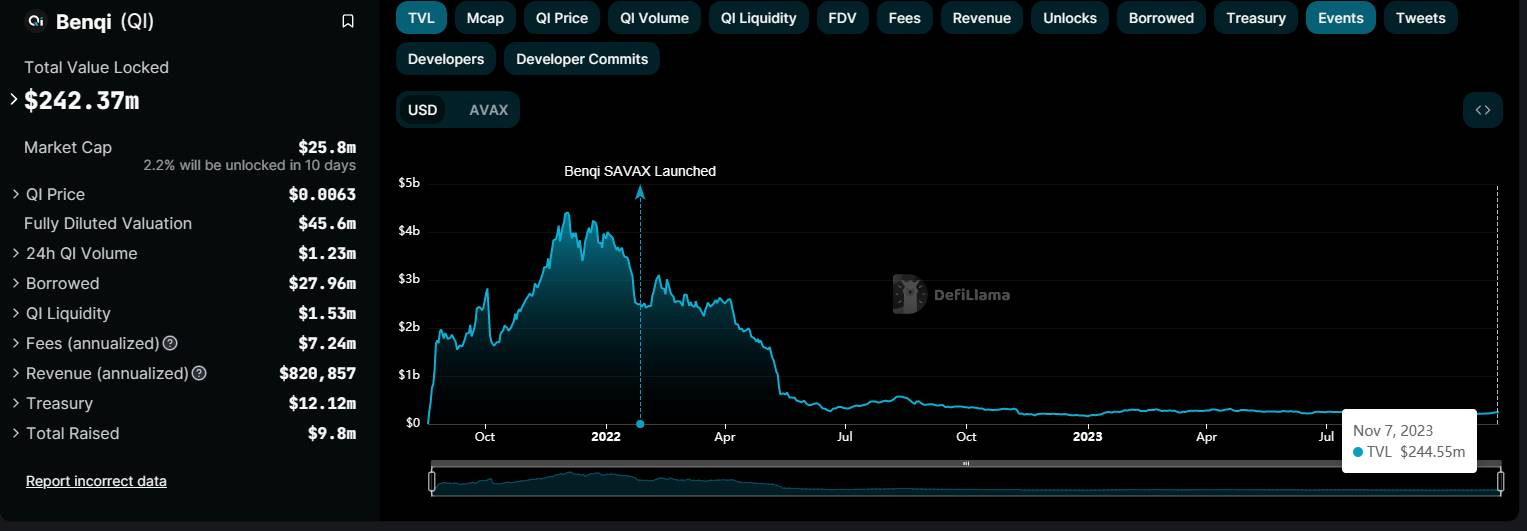Click the $1.23m volume value
This screenshot has width=1527, height=531.
(327, 253)
